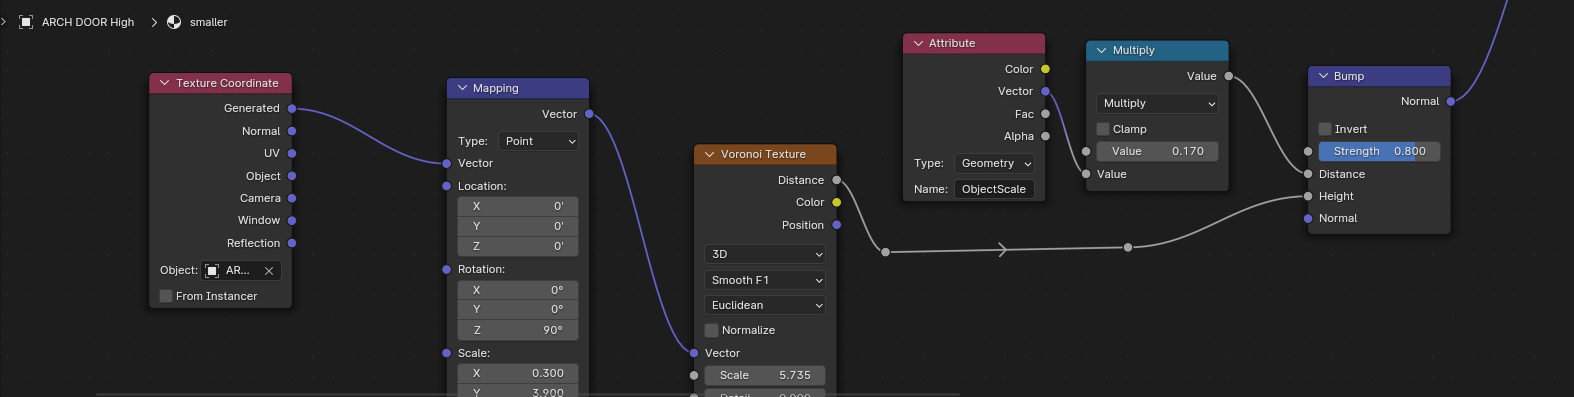This screenshot has height=397, width=1574.
Task: Toggle the Normalize checkbox in Voronoi Texture
Action: (x=712, y=330)
